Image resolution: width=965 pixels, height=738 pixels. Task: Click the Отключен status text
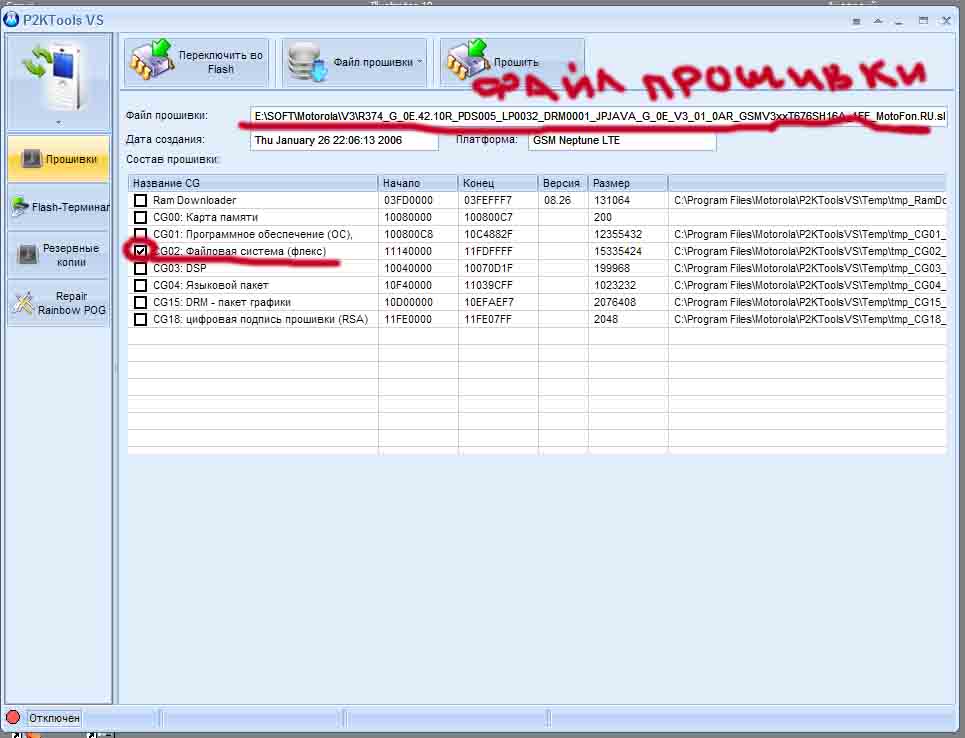(x=54, y=718)
